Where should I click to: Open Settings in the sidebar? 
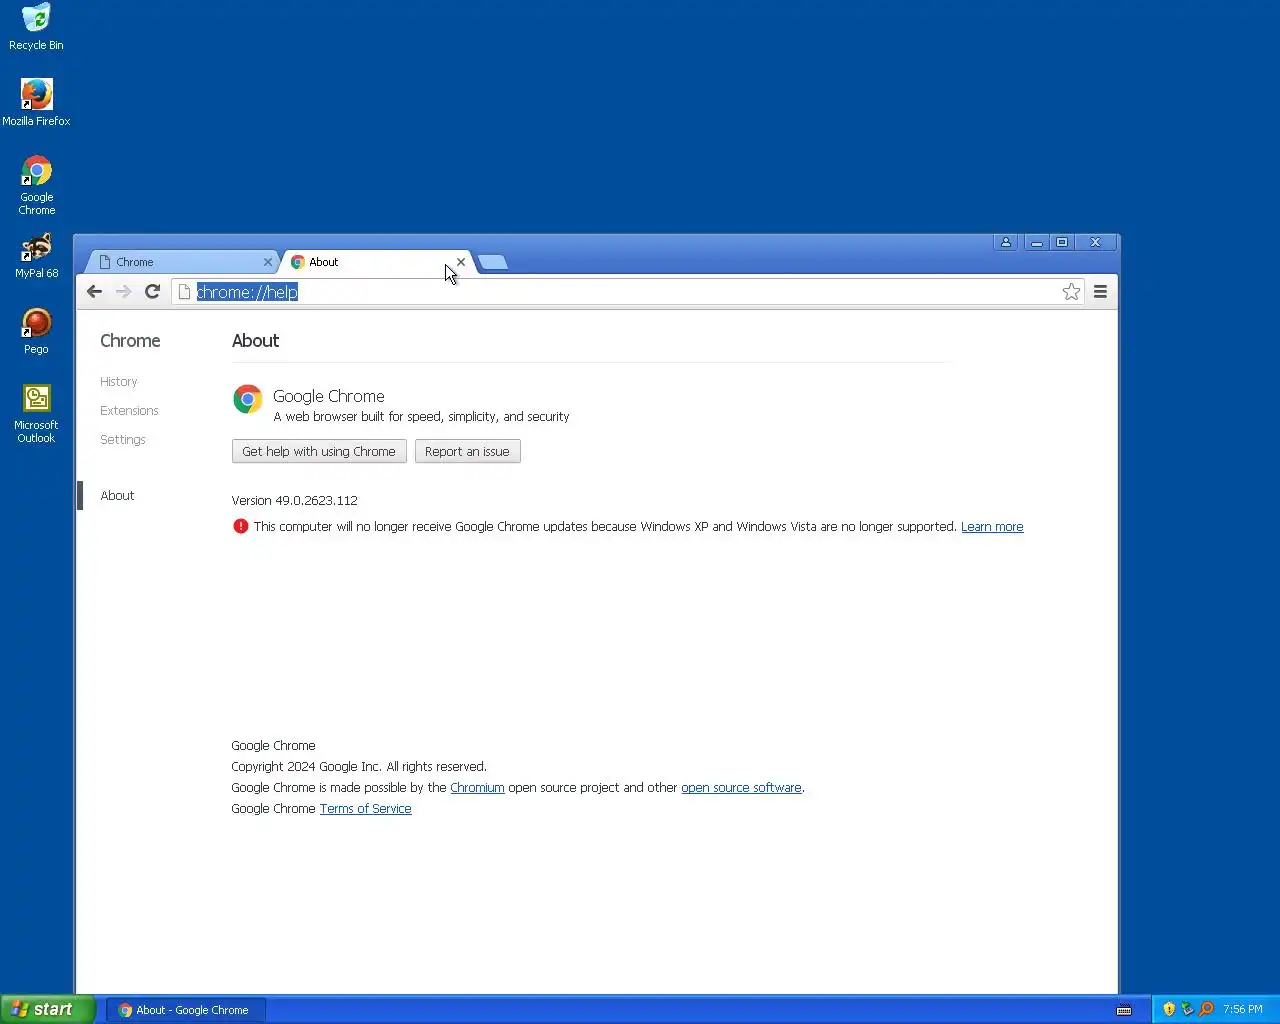[123, 440]
